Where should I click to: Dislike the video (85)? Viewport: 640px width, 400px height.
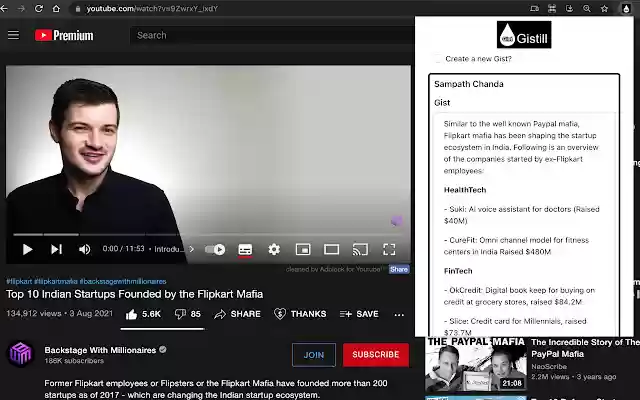pyautogui.click(x=188, y=314)
